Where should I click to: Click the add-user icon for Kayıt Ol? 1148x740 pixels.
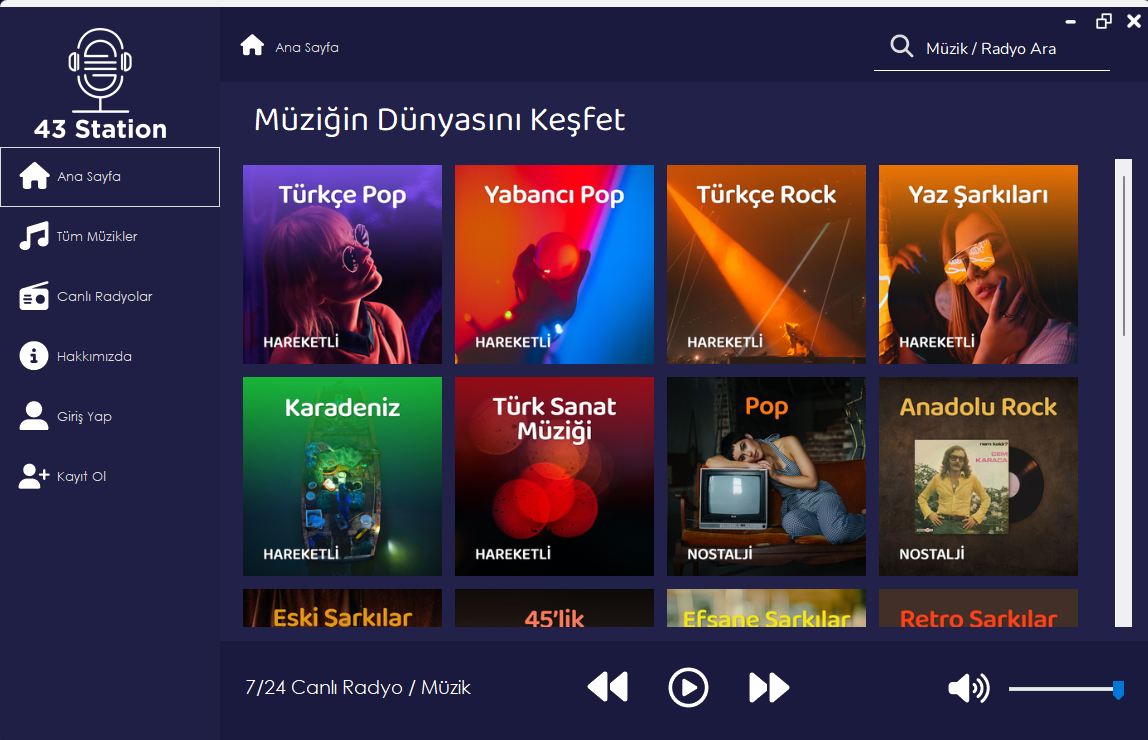click(x=34, y=476)
